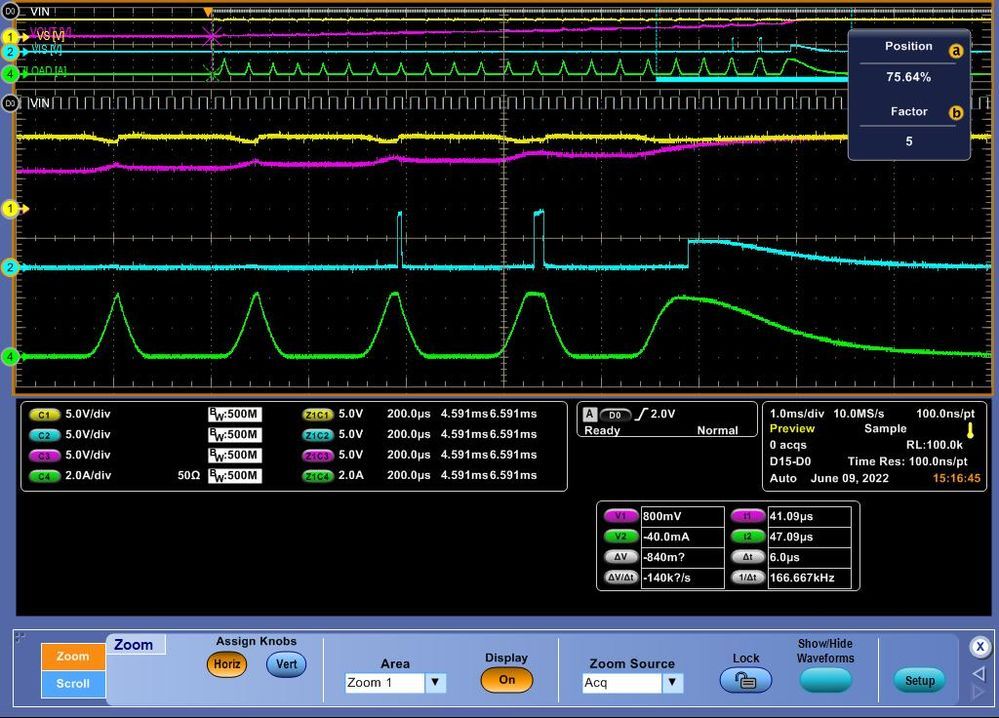Click the ΔV/Δt measurement badge
Screen dimensions: 999x718
coord(622,576)
